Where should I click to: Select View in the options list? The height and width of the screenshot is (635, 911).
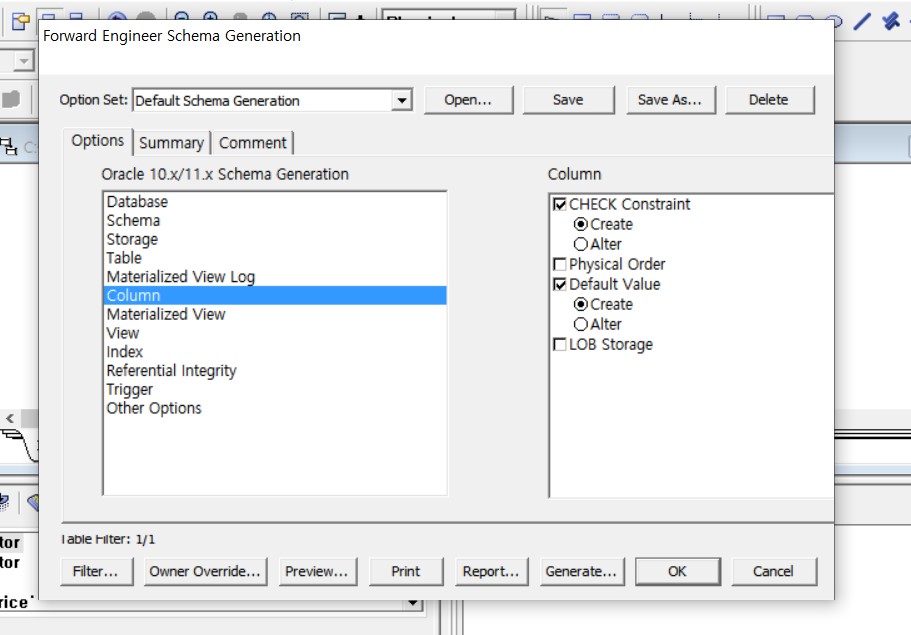pos(275,333)
